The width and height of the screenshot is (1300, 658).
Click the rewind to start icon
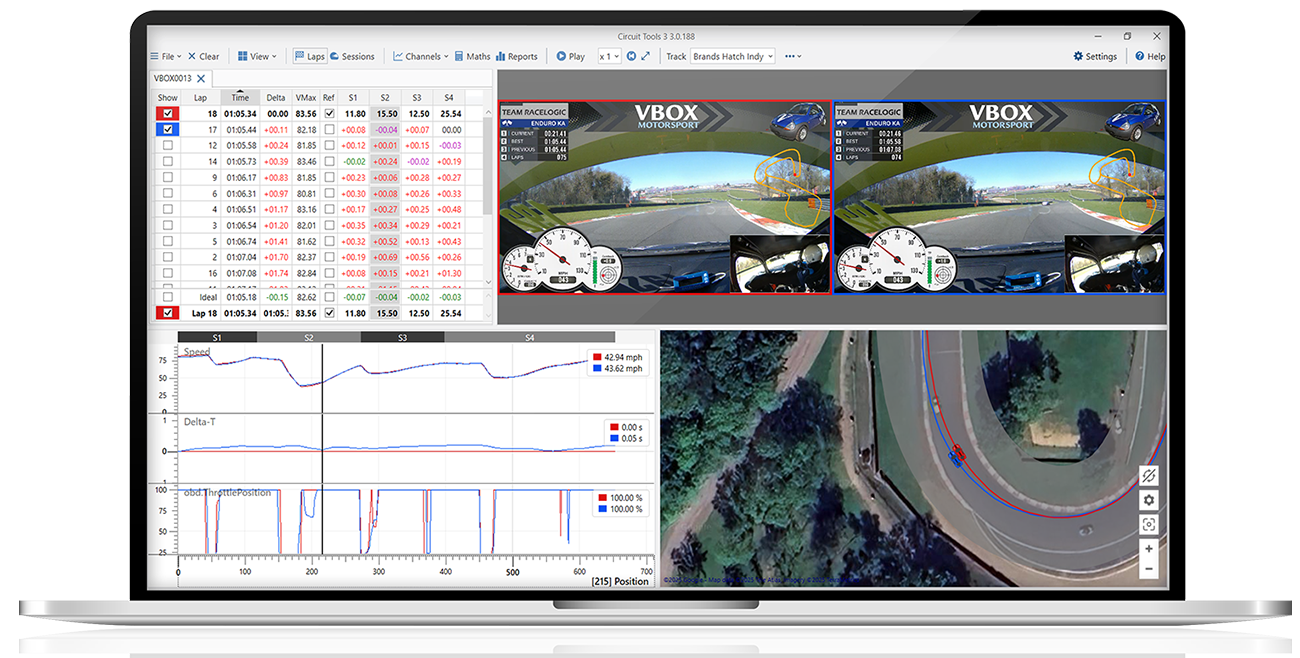click(631, 57)
